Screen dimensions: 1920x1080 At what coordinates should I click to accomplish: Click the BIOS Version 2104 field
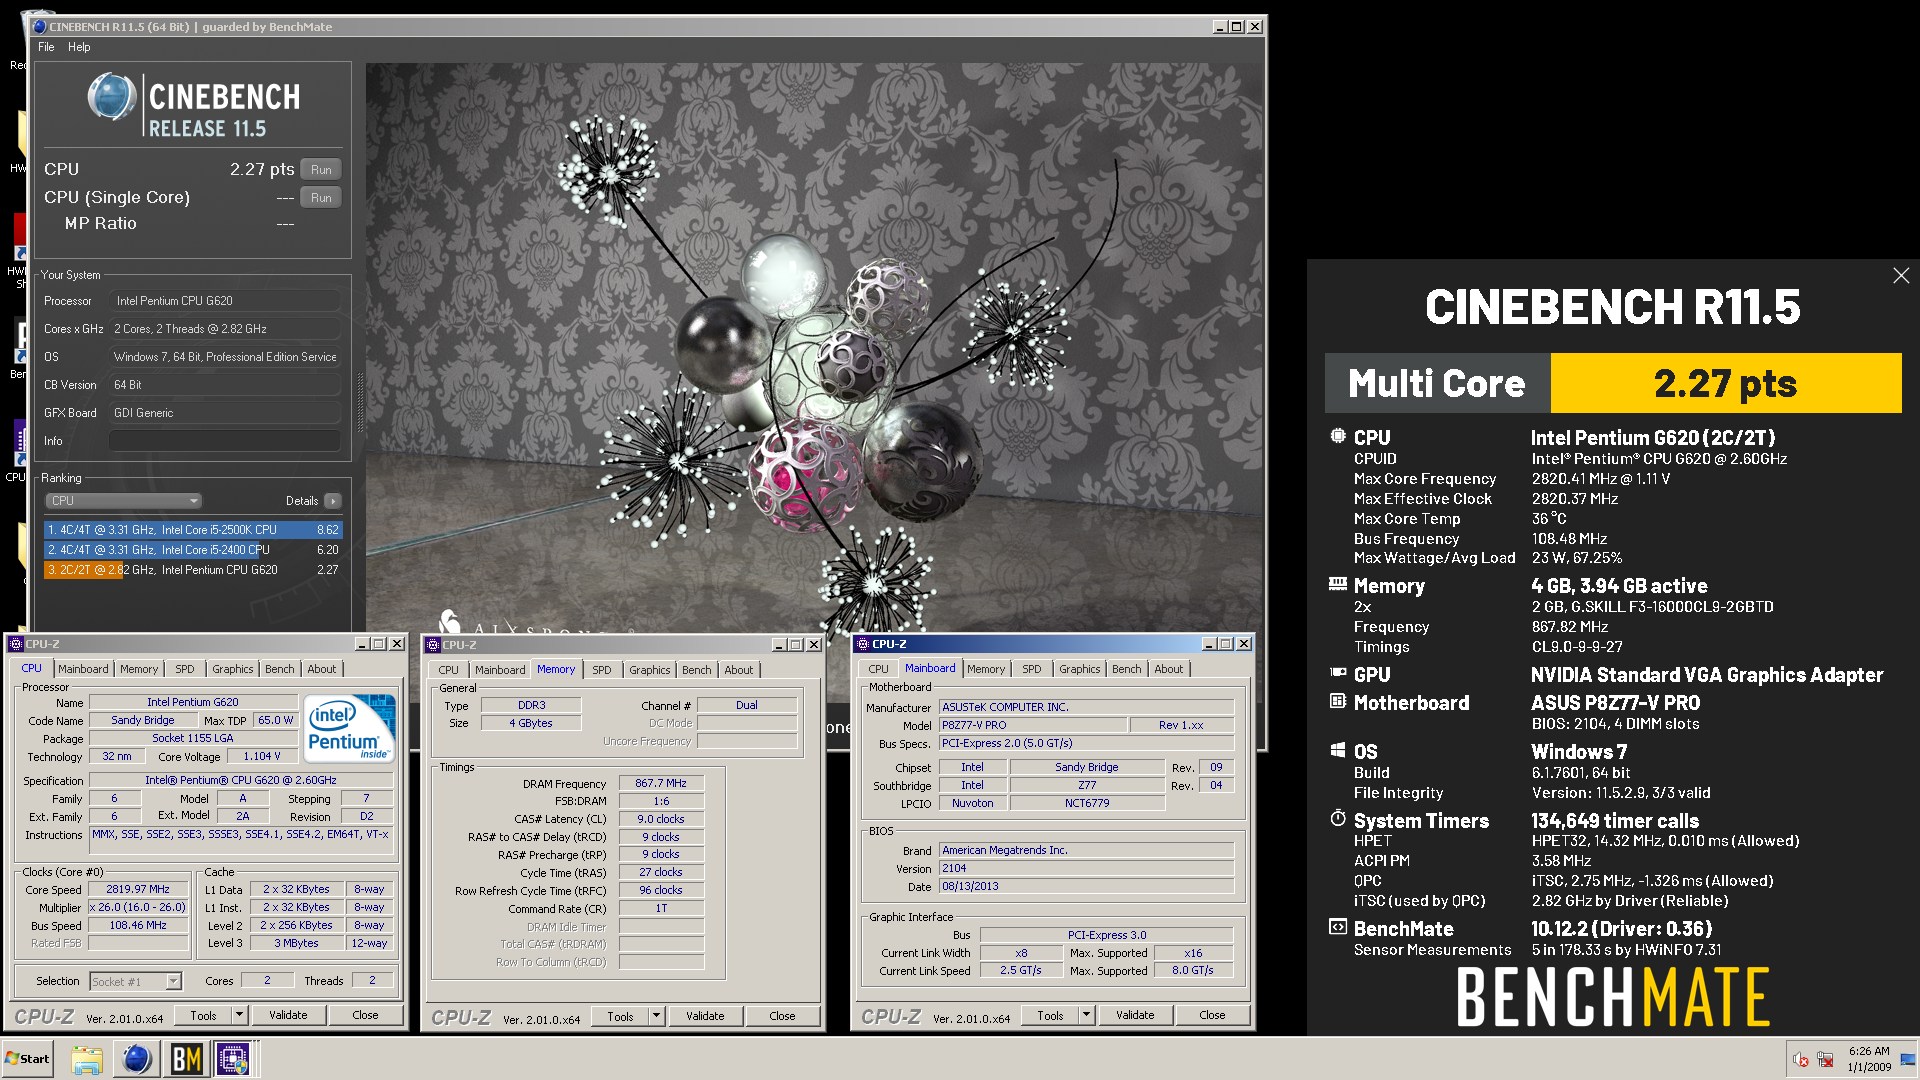point(1086,868)
